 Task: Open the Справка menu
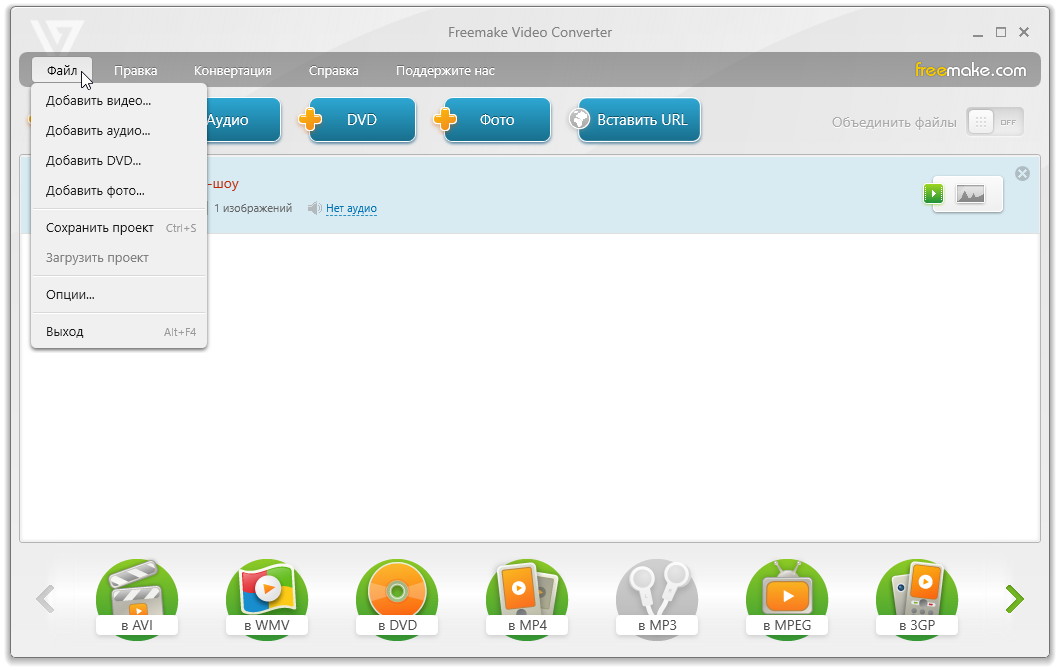point(333,70)
